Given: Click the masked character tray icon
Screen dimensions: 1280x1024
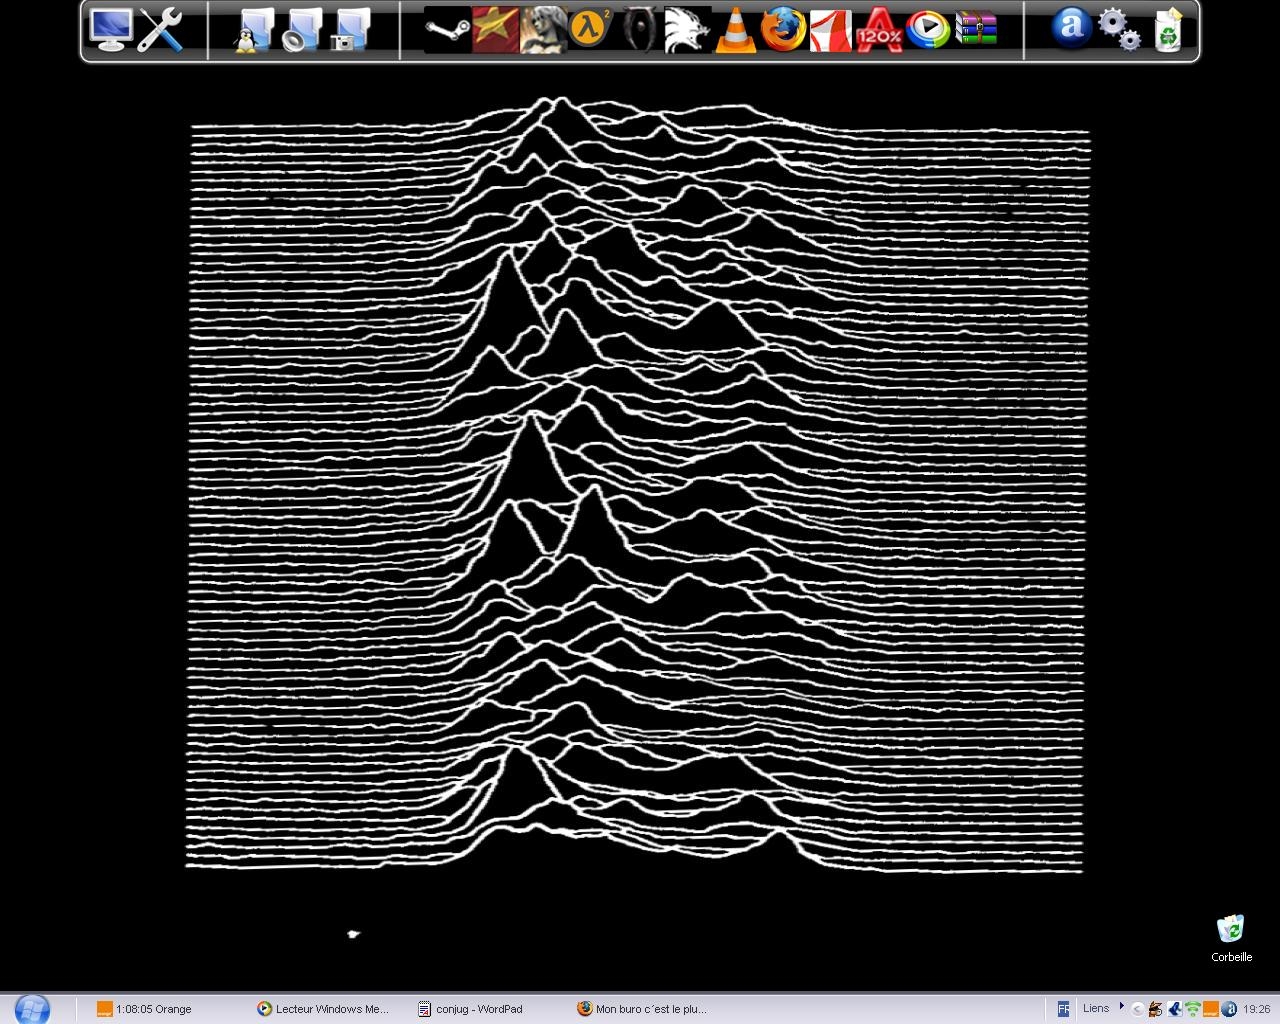Looking at the screenshot, I should [x=1156, y=1009].
